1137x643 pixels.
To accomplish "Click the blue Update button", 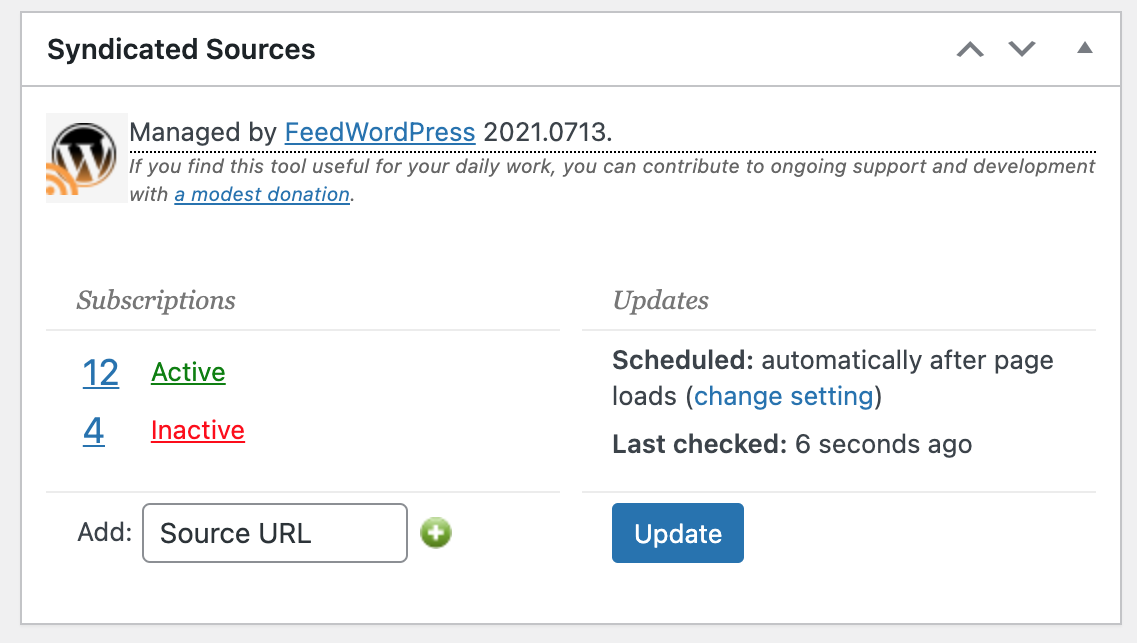I will click(x=678, y=533).
